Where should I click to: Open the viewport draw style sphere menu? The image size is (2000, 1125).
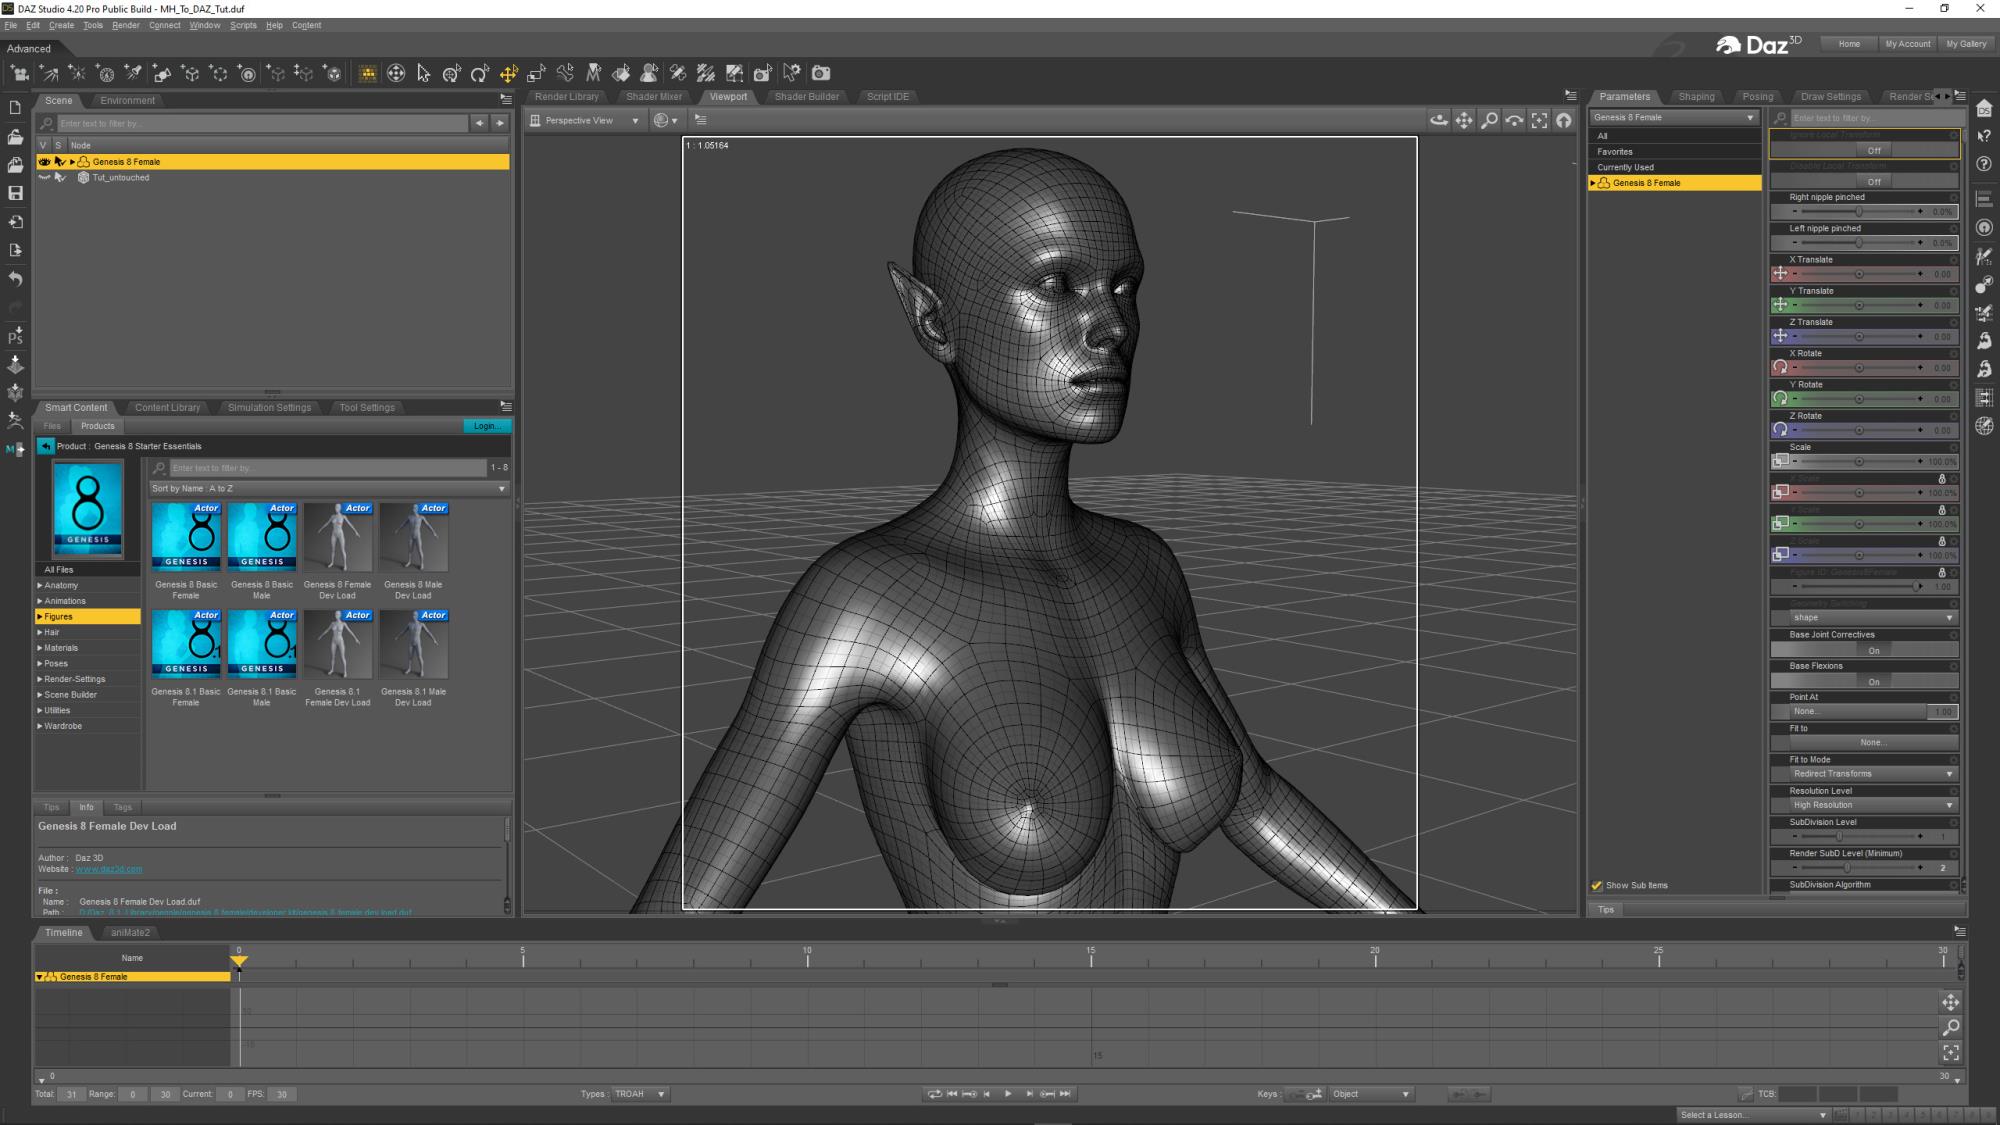(665, 120)
